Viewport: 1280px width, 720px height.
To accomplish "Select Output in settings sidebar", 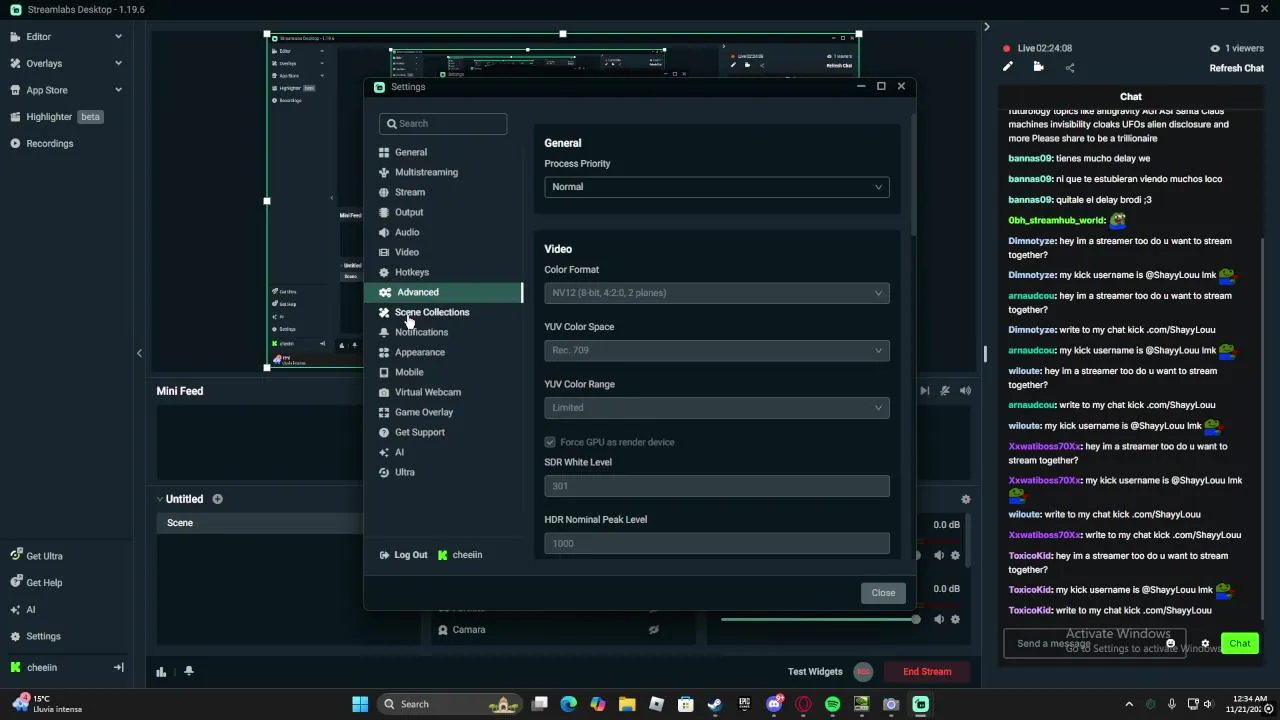I will coord(408,212).
